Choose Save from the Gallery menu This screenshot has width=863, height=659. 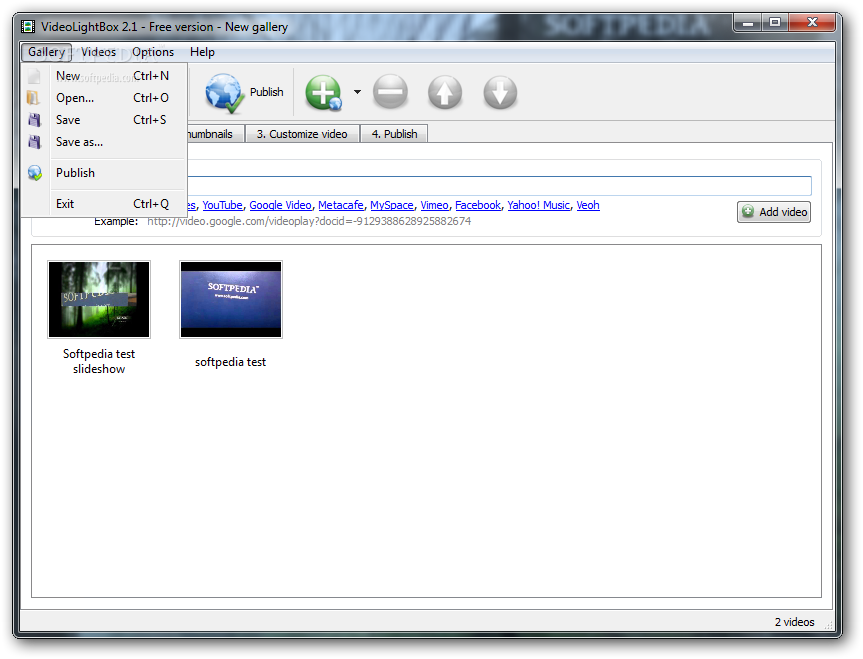point(105,120)
